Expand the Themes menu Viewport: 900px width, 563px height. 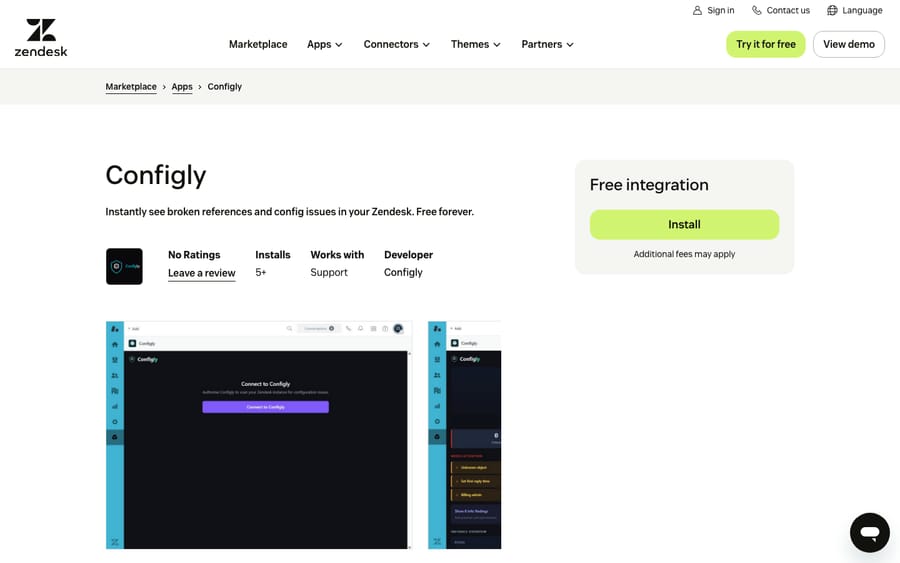click(x=475, y=44)
